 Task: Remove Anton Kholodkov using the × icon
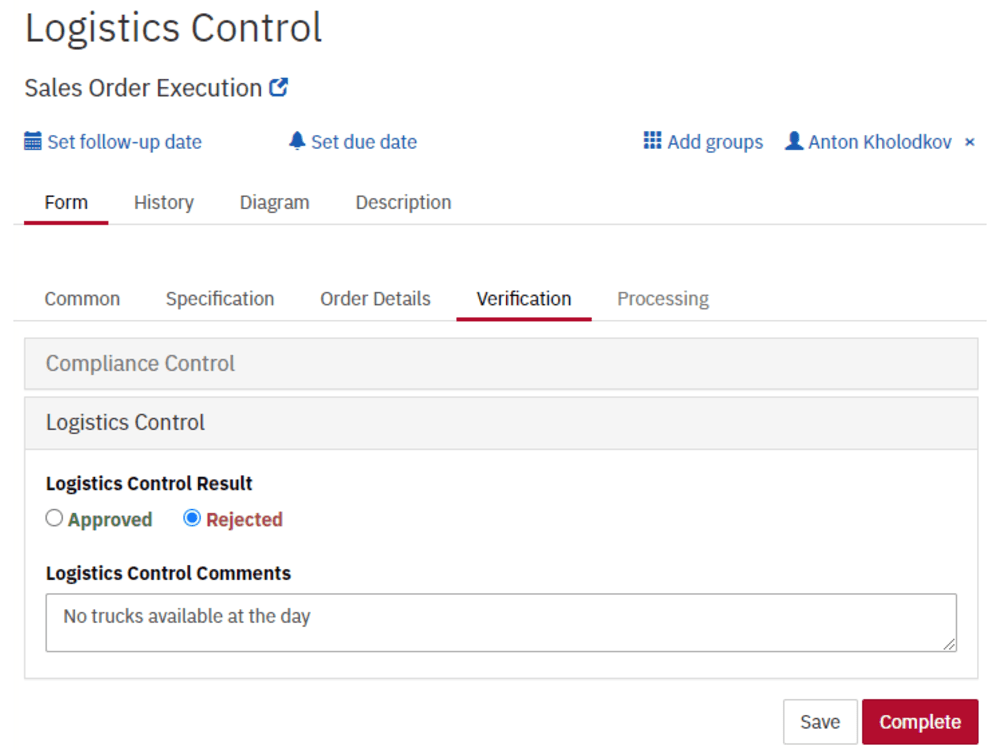(x=969, y=141)
